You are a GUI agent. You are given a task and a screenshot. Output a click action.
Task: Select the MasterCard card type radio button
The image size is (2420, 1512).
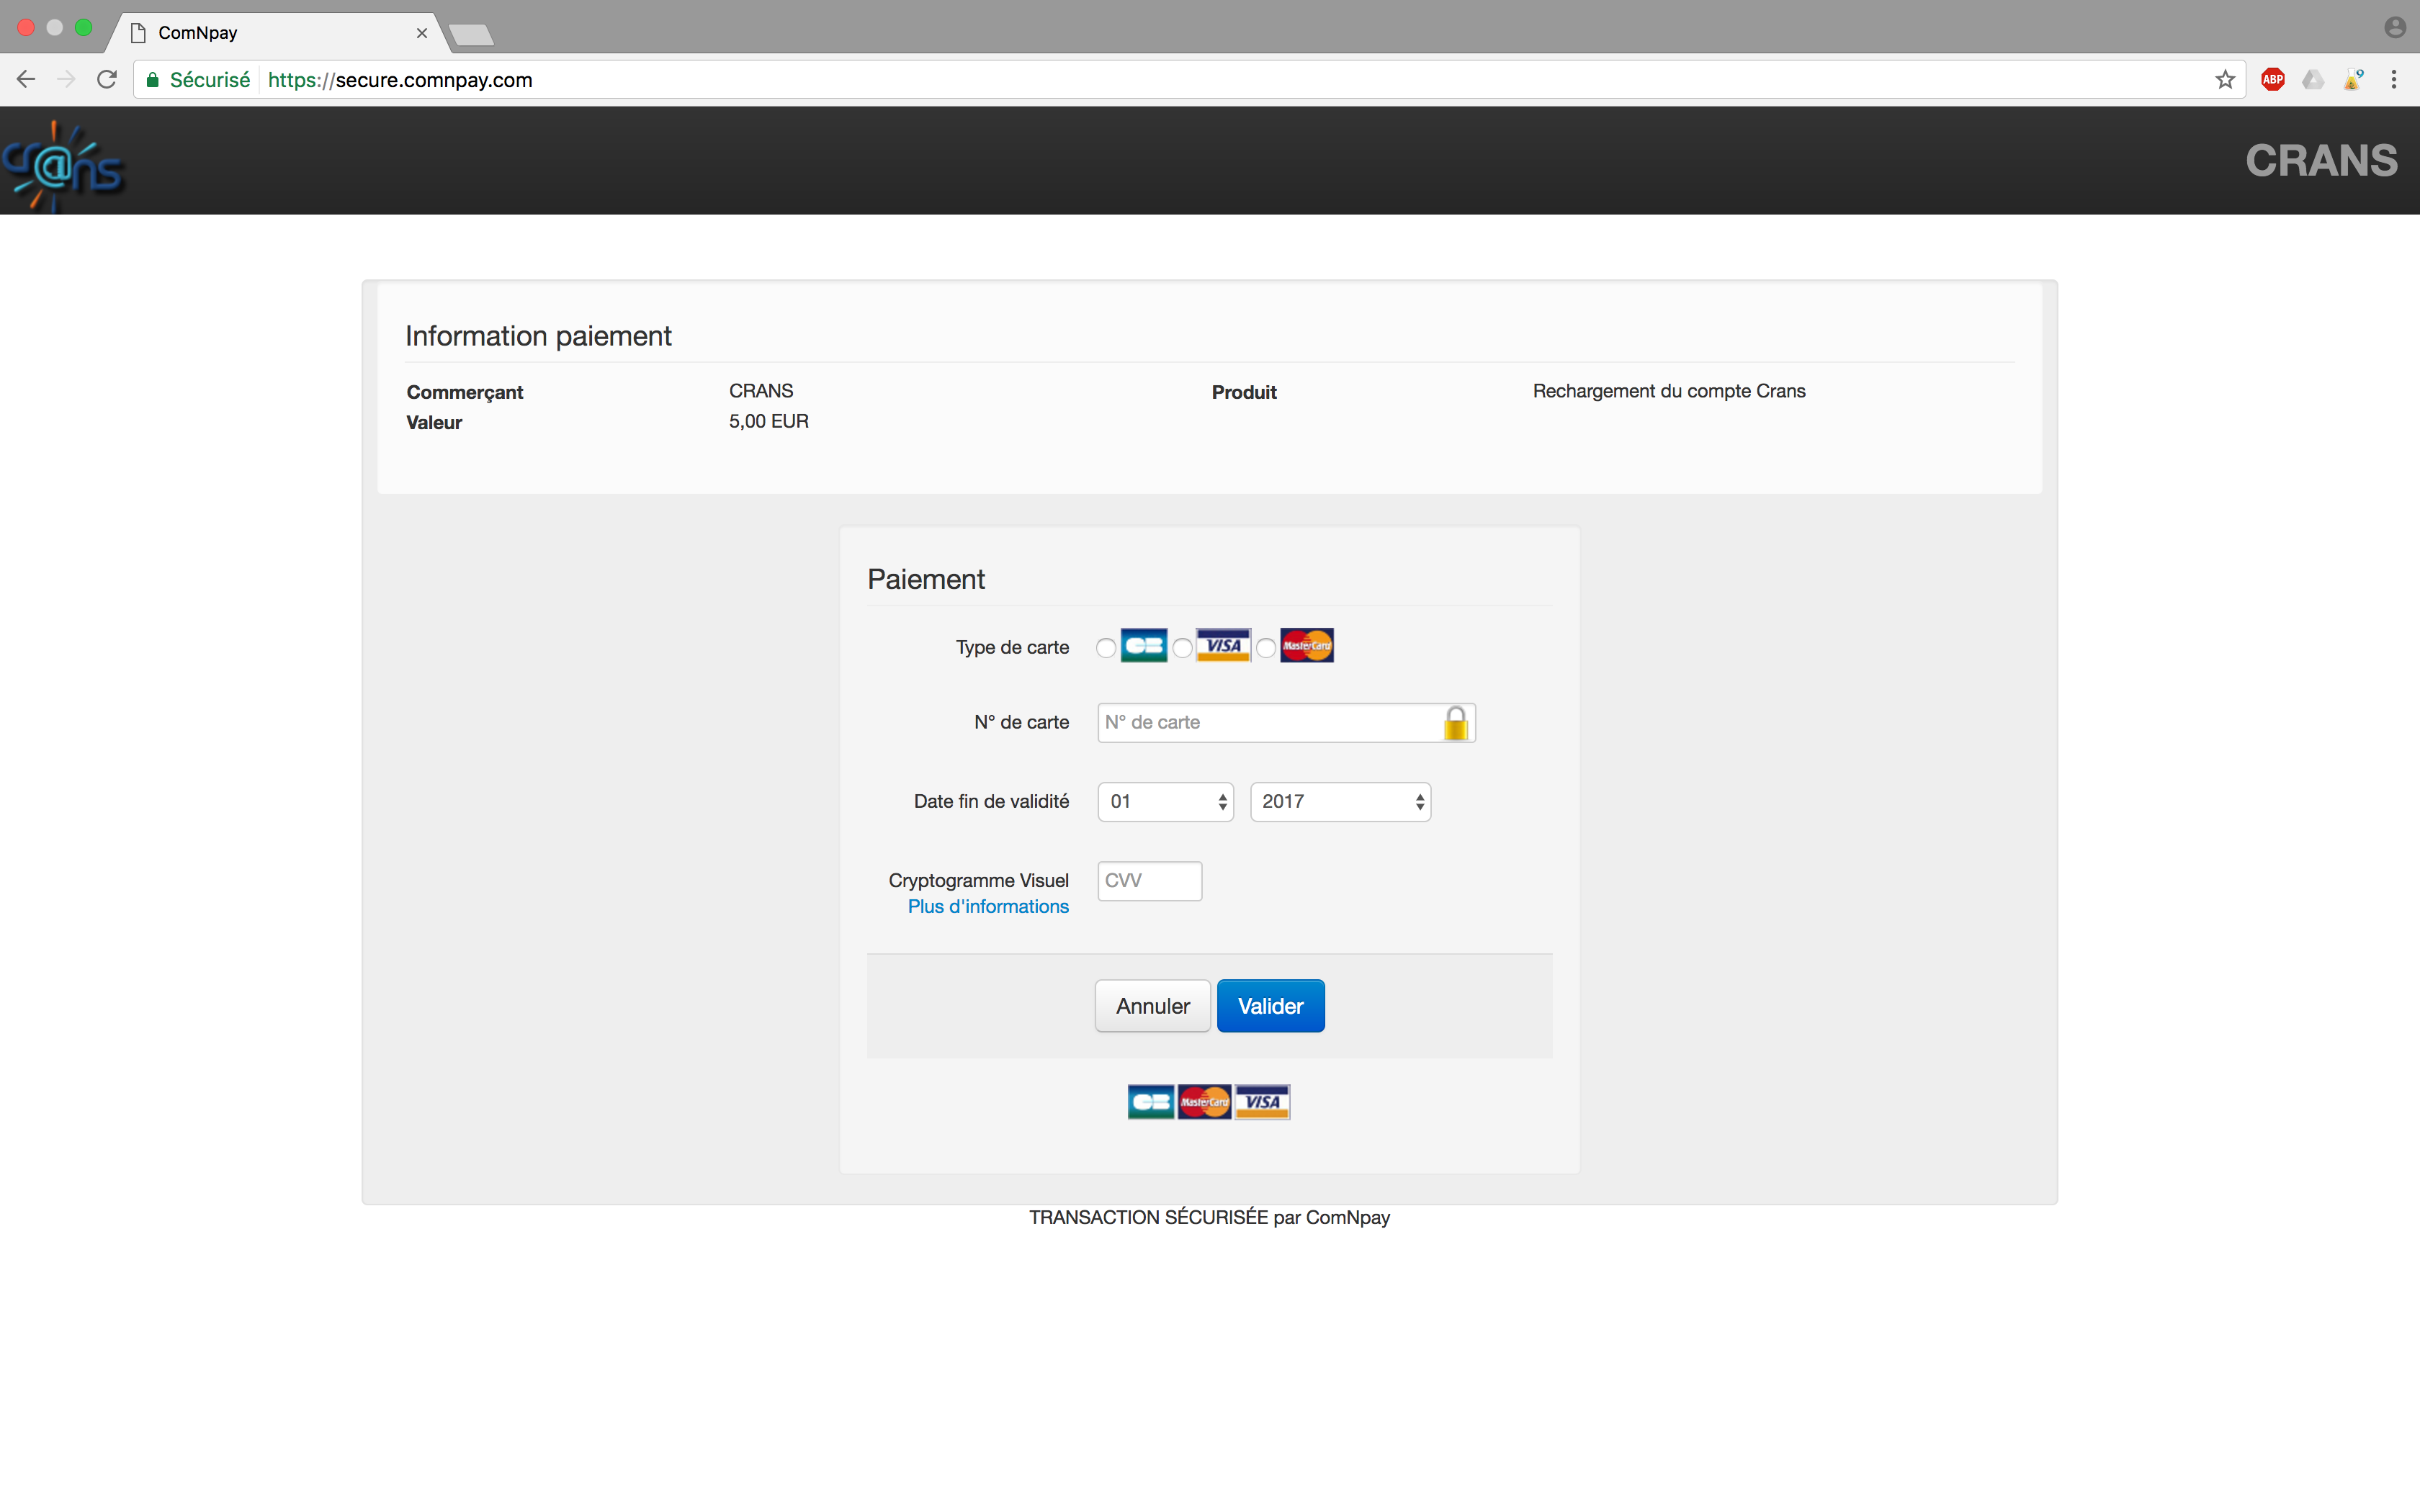click(x=1266, y=648)
